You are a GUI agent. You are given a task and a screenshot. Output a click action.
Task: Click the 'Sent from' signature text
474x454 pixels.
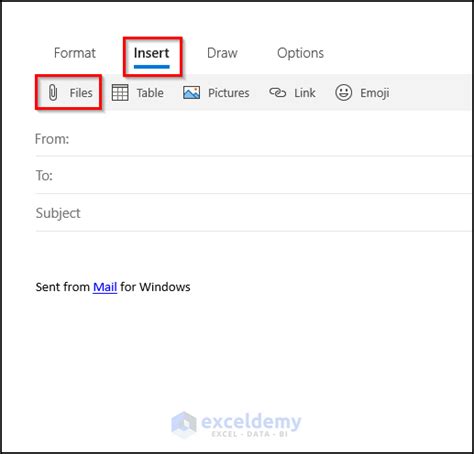pyautogui.click(x=63, y=287)
